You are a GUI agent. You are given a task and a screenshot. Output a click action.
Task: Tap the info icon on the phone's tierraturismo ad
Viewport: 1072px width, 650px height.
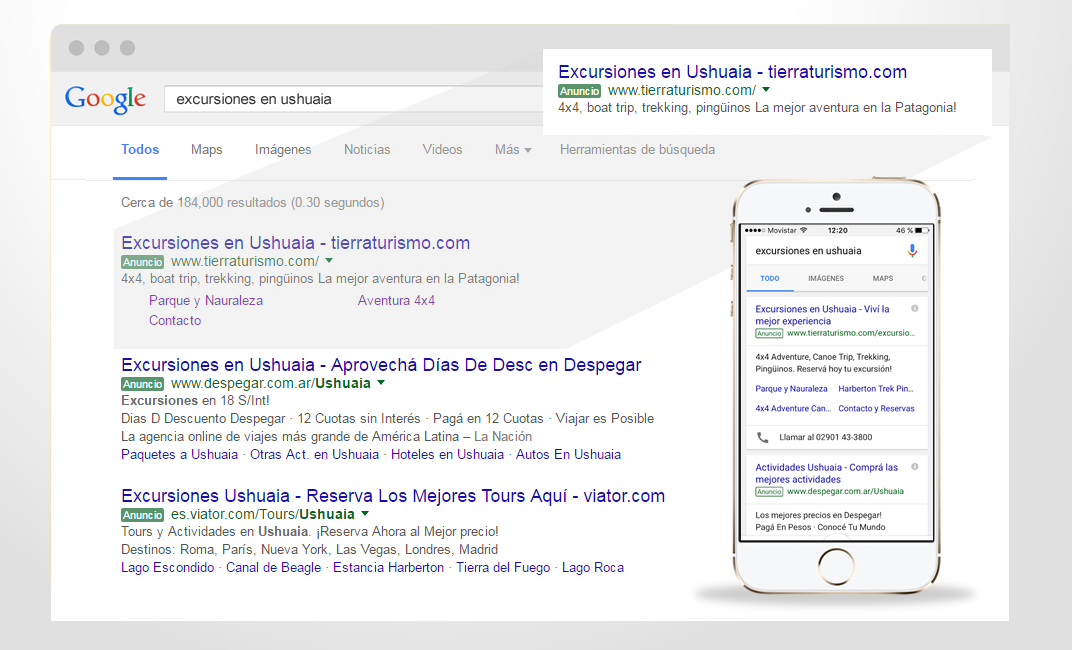915,309
